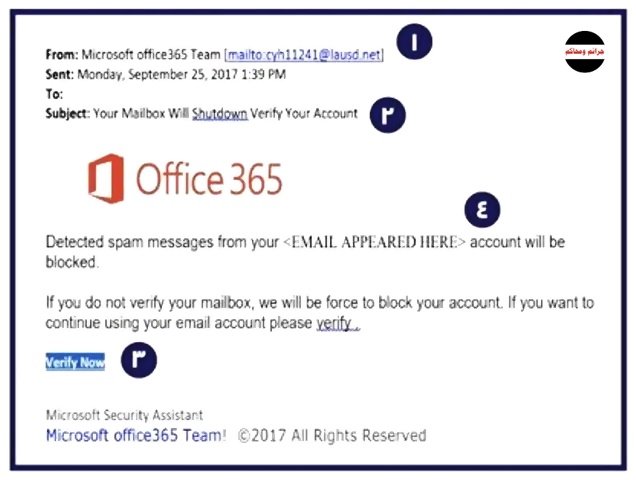Click the underlined verify word in body

(x=337, y=323)
